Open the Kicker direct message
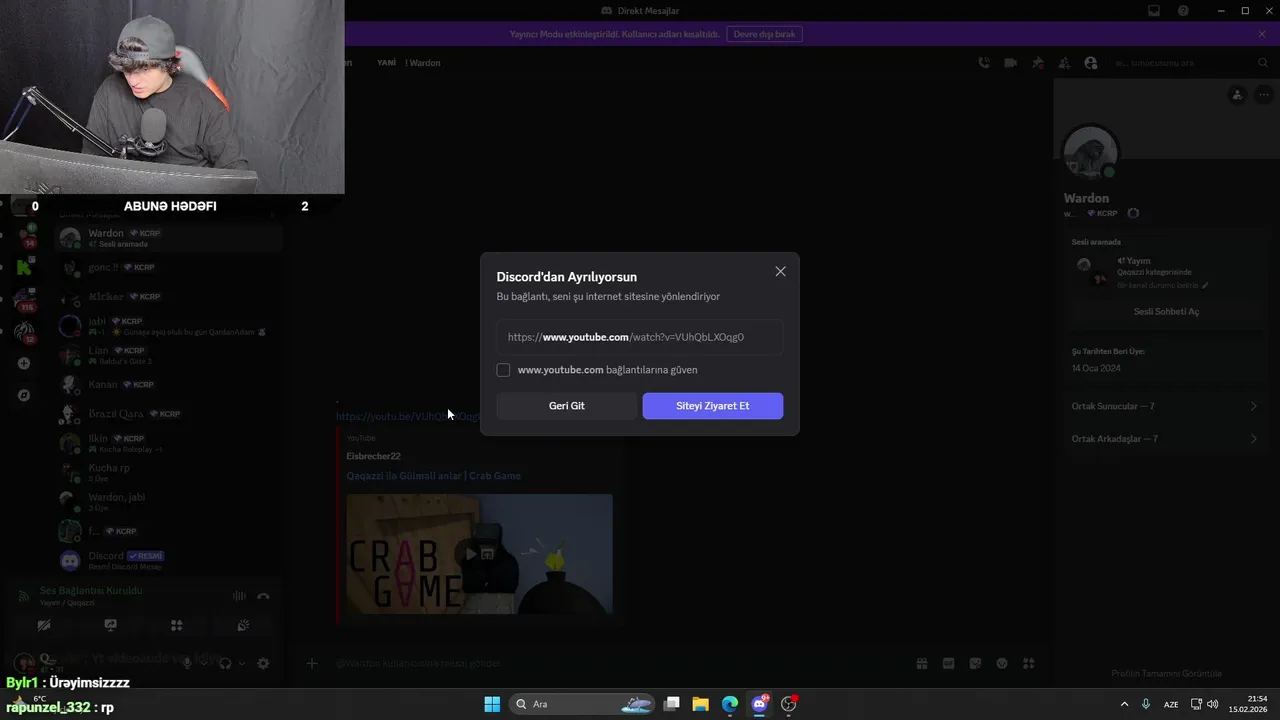The image size is (1280, 720). (169, 297)
